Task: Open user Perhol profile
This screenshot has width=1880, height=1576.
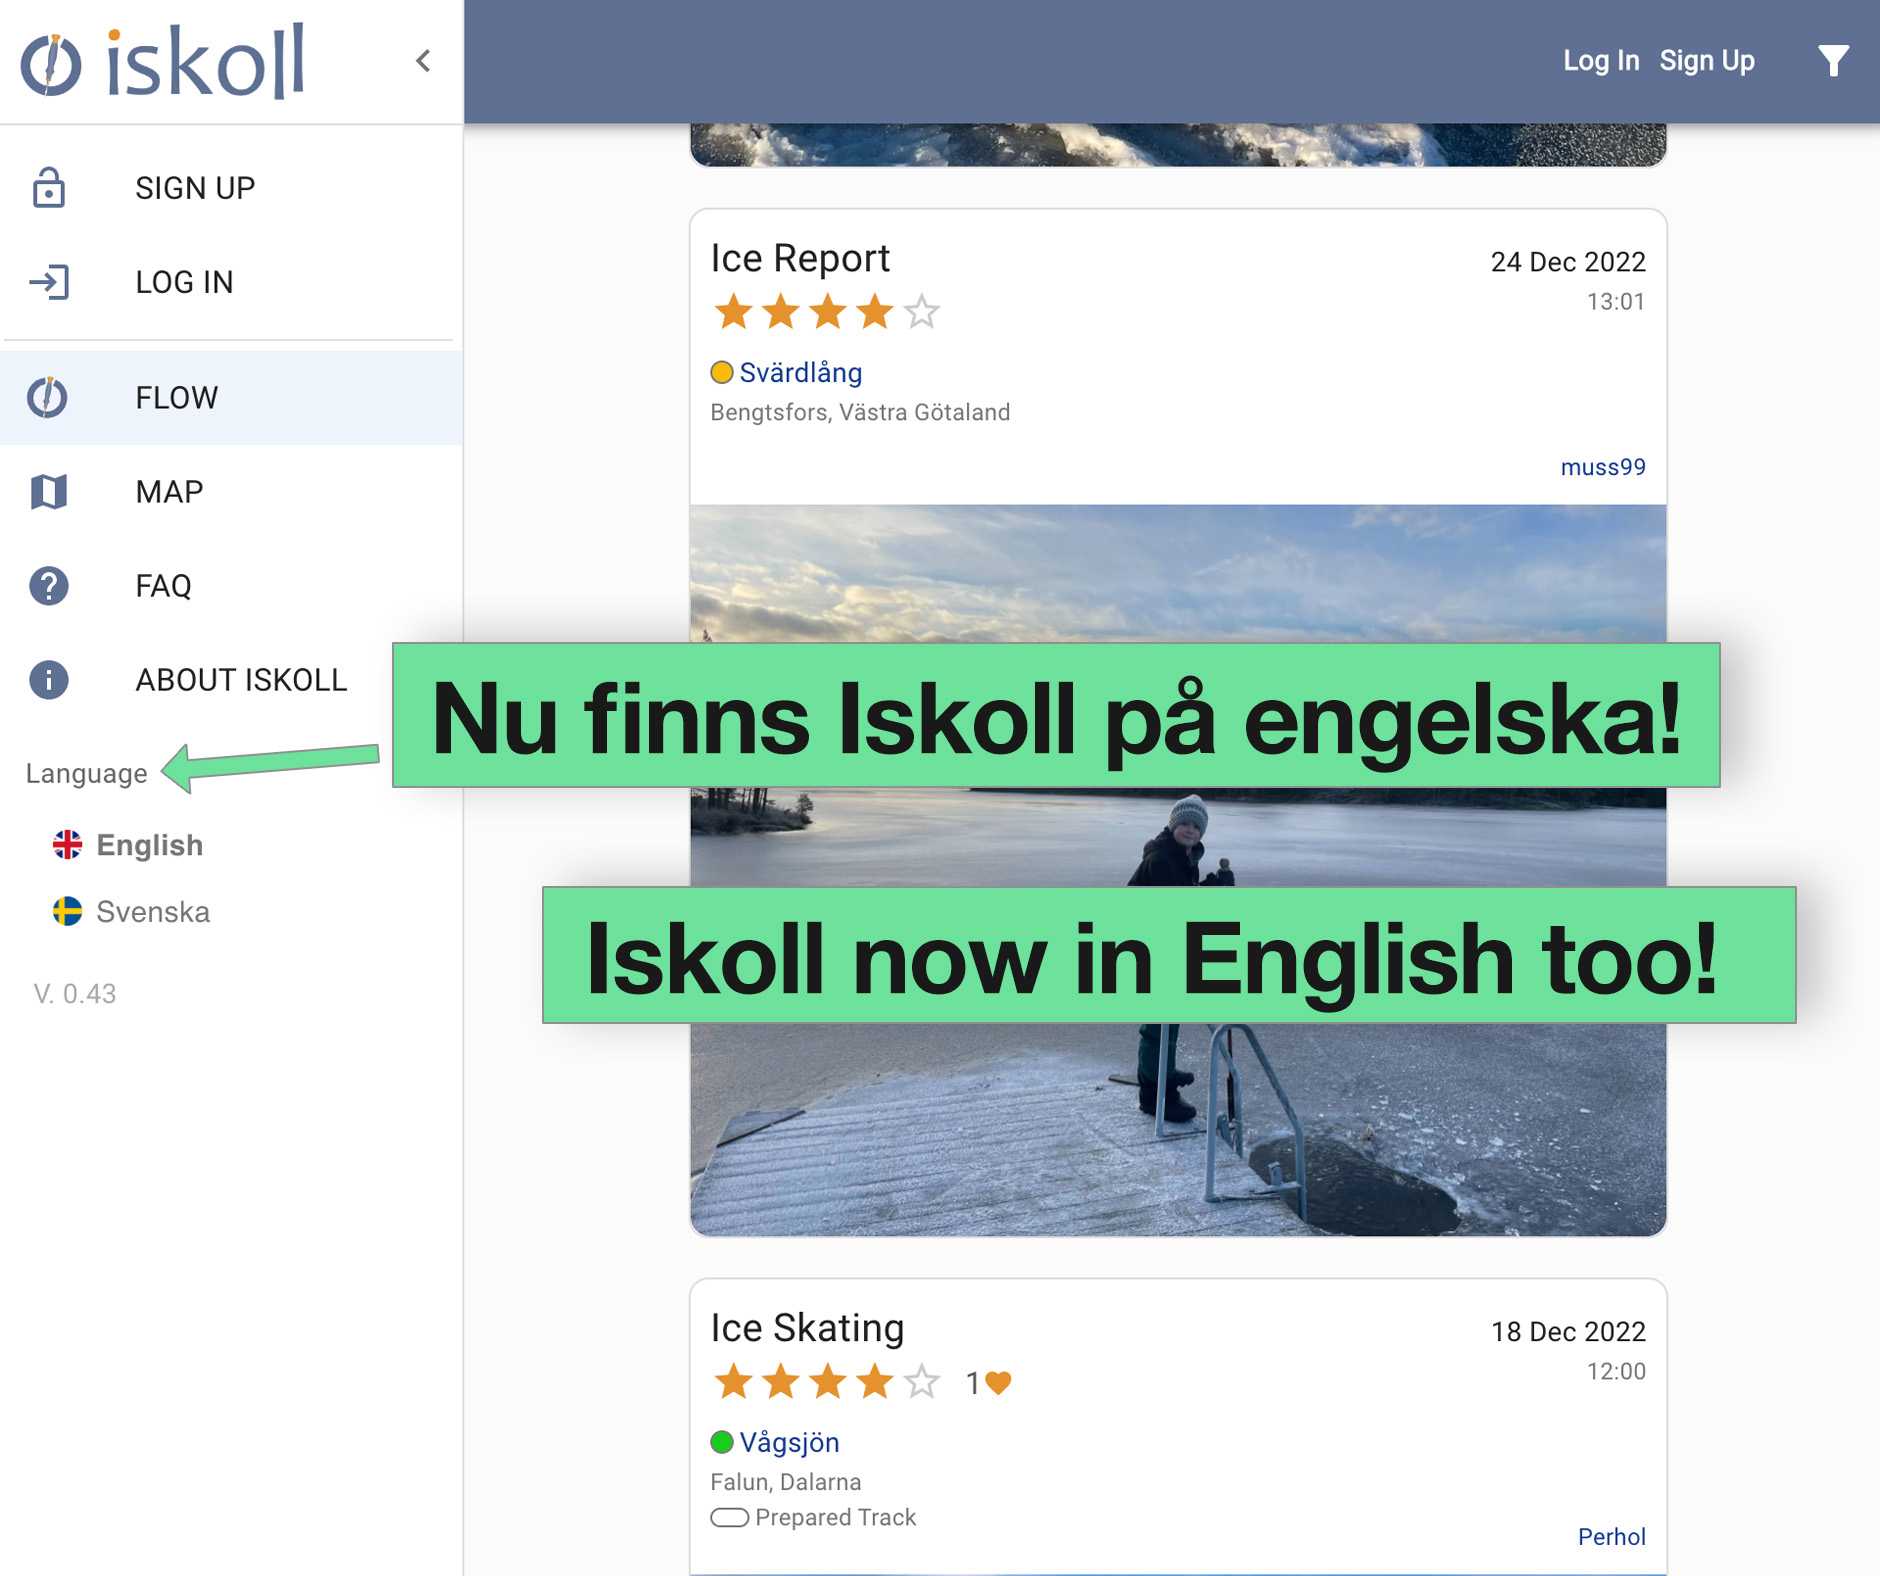Action: tap(1611, 1537)
